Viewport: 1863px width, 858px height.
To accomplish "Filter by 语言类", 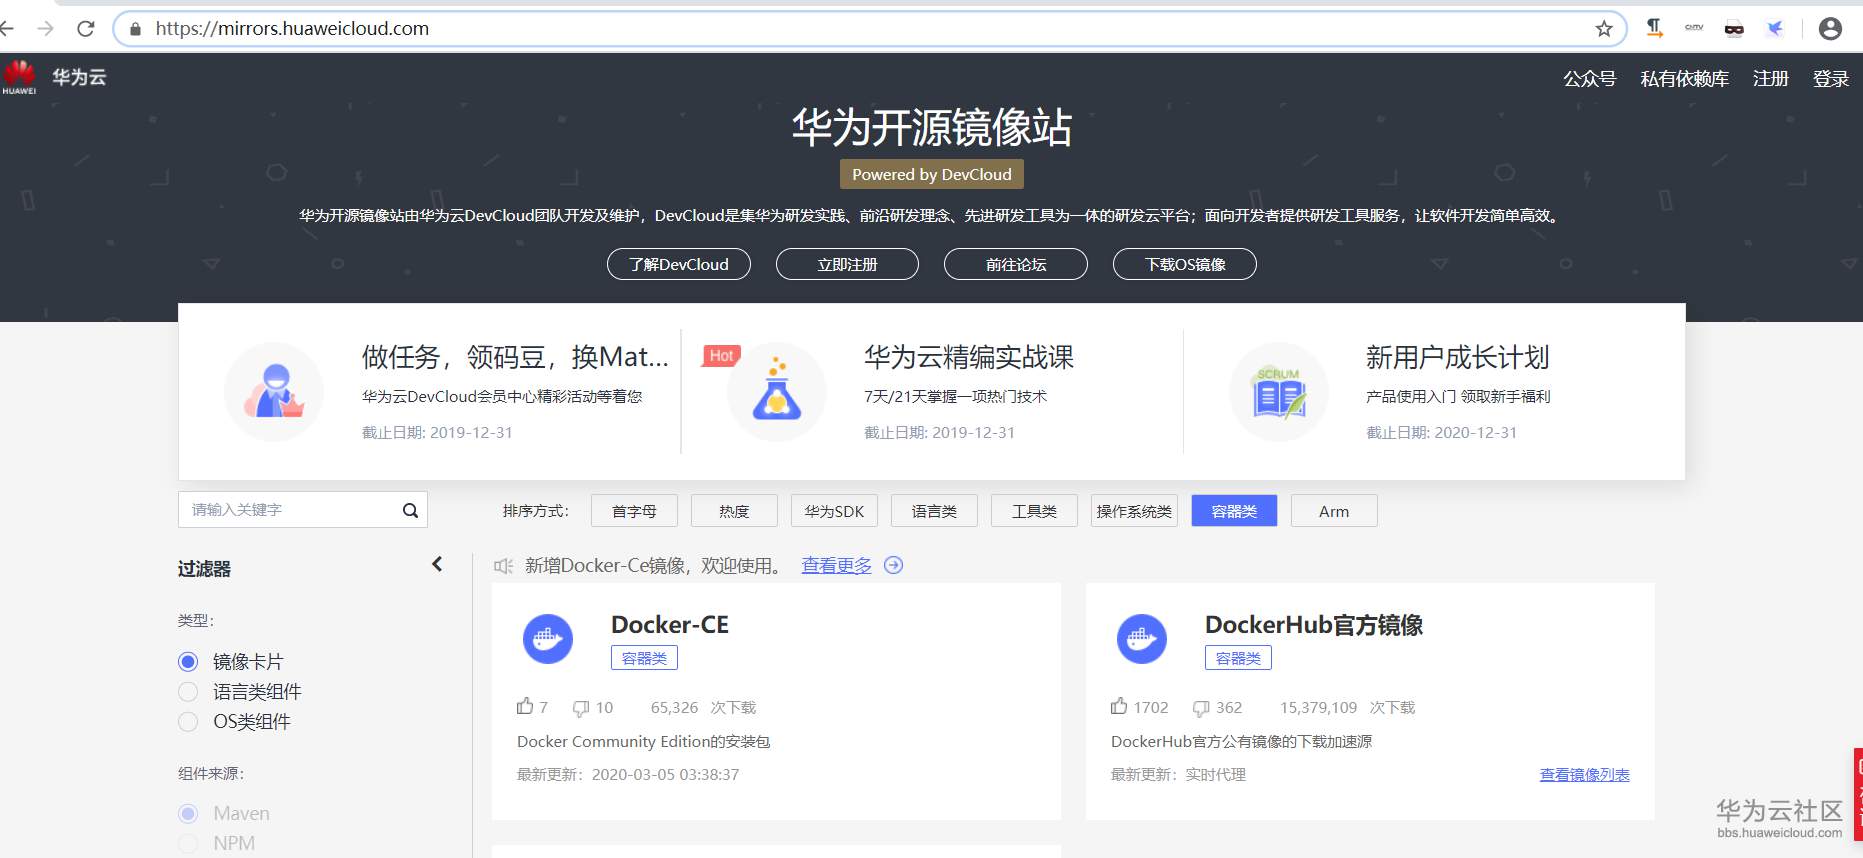I will tap(934, 511).
